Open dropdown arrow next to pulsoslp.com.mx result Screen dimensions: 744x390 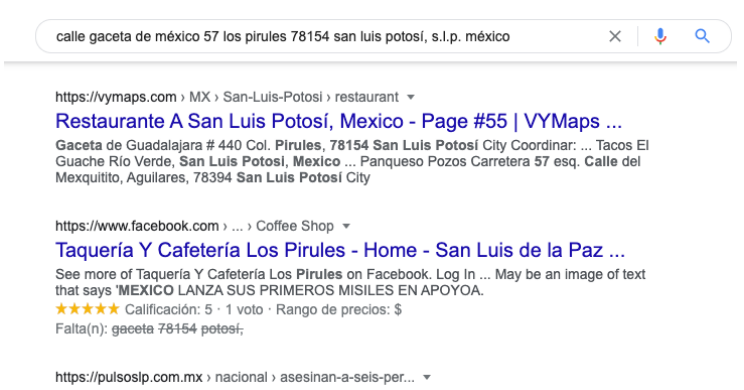(427, 378)
